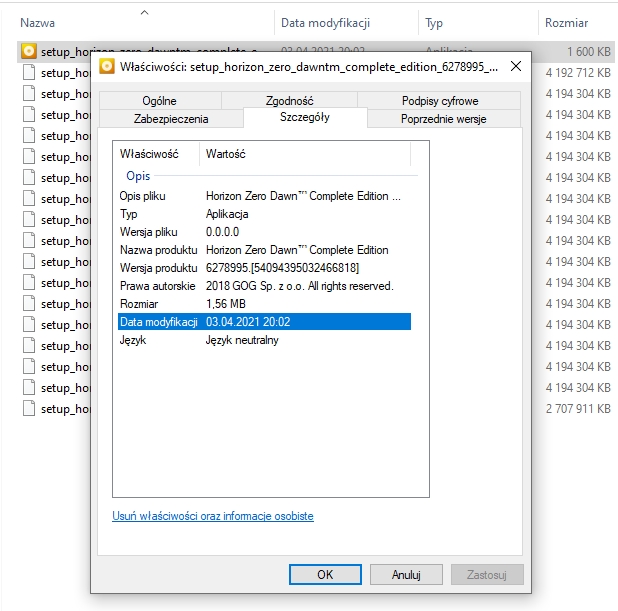Confirm with the OK button
The height and width of the screenshot is (611, 618).
(325, 574)
